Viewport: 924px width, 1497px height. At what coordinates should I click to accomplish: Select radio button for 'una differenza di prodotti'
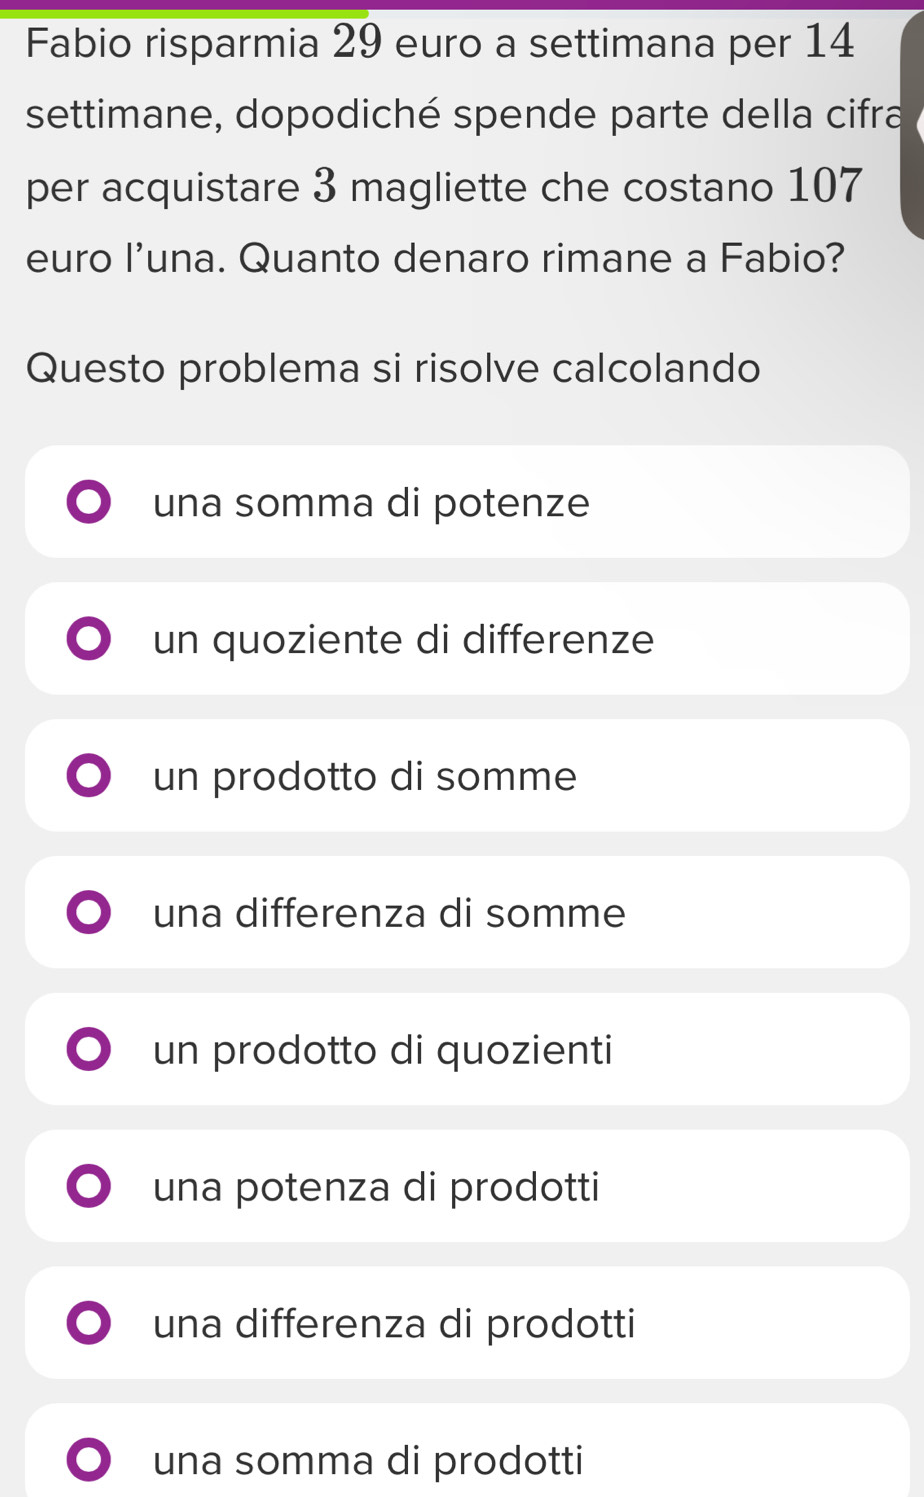point(89,1324)
